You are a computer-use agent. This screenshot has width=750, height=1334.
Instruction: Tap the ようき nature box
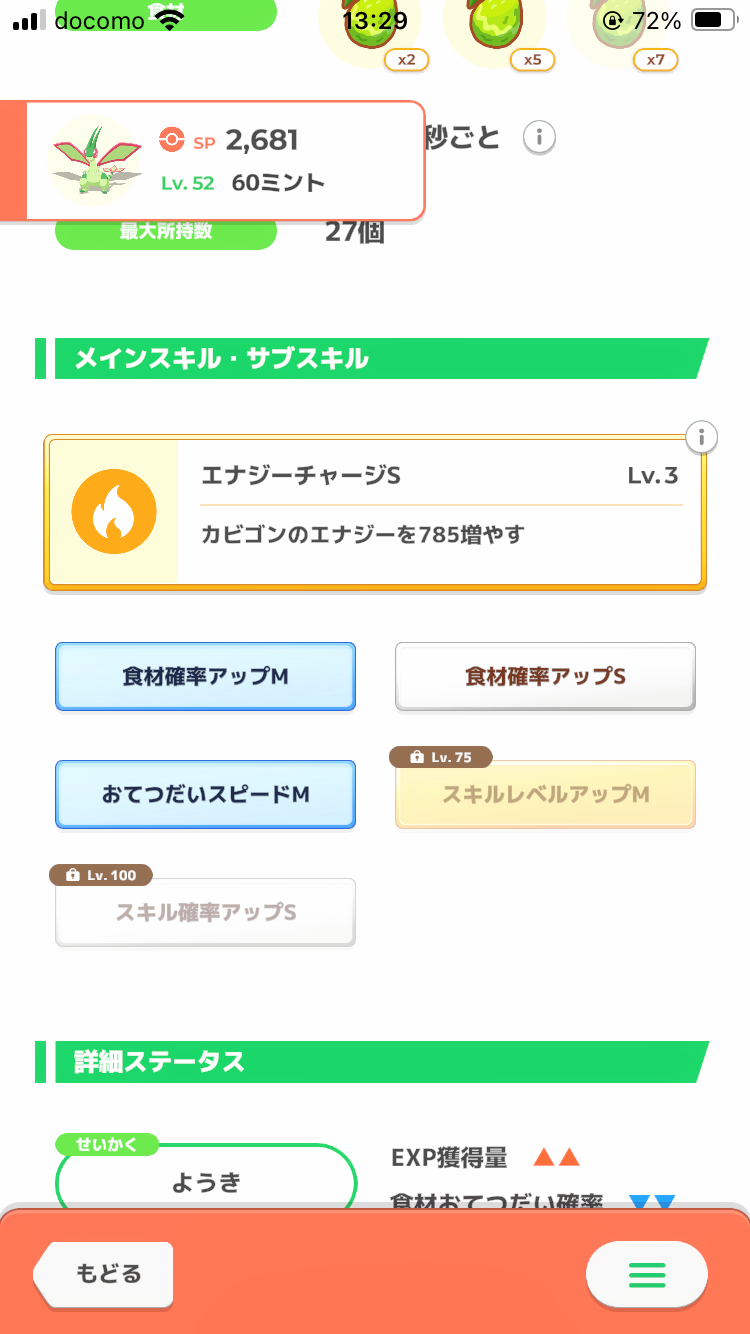pyautogui.click(x=206, y=1182)
